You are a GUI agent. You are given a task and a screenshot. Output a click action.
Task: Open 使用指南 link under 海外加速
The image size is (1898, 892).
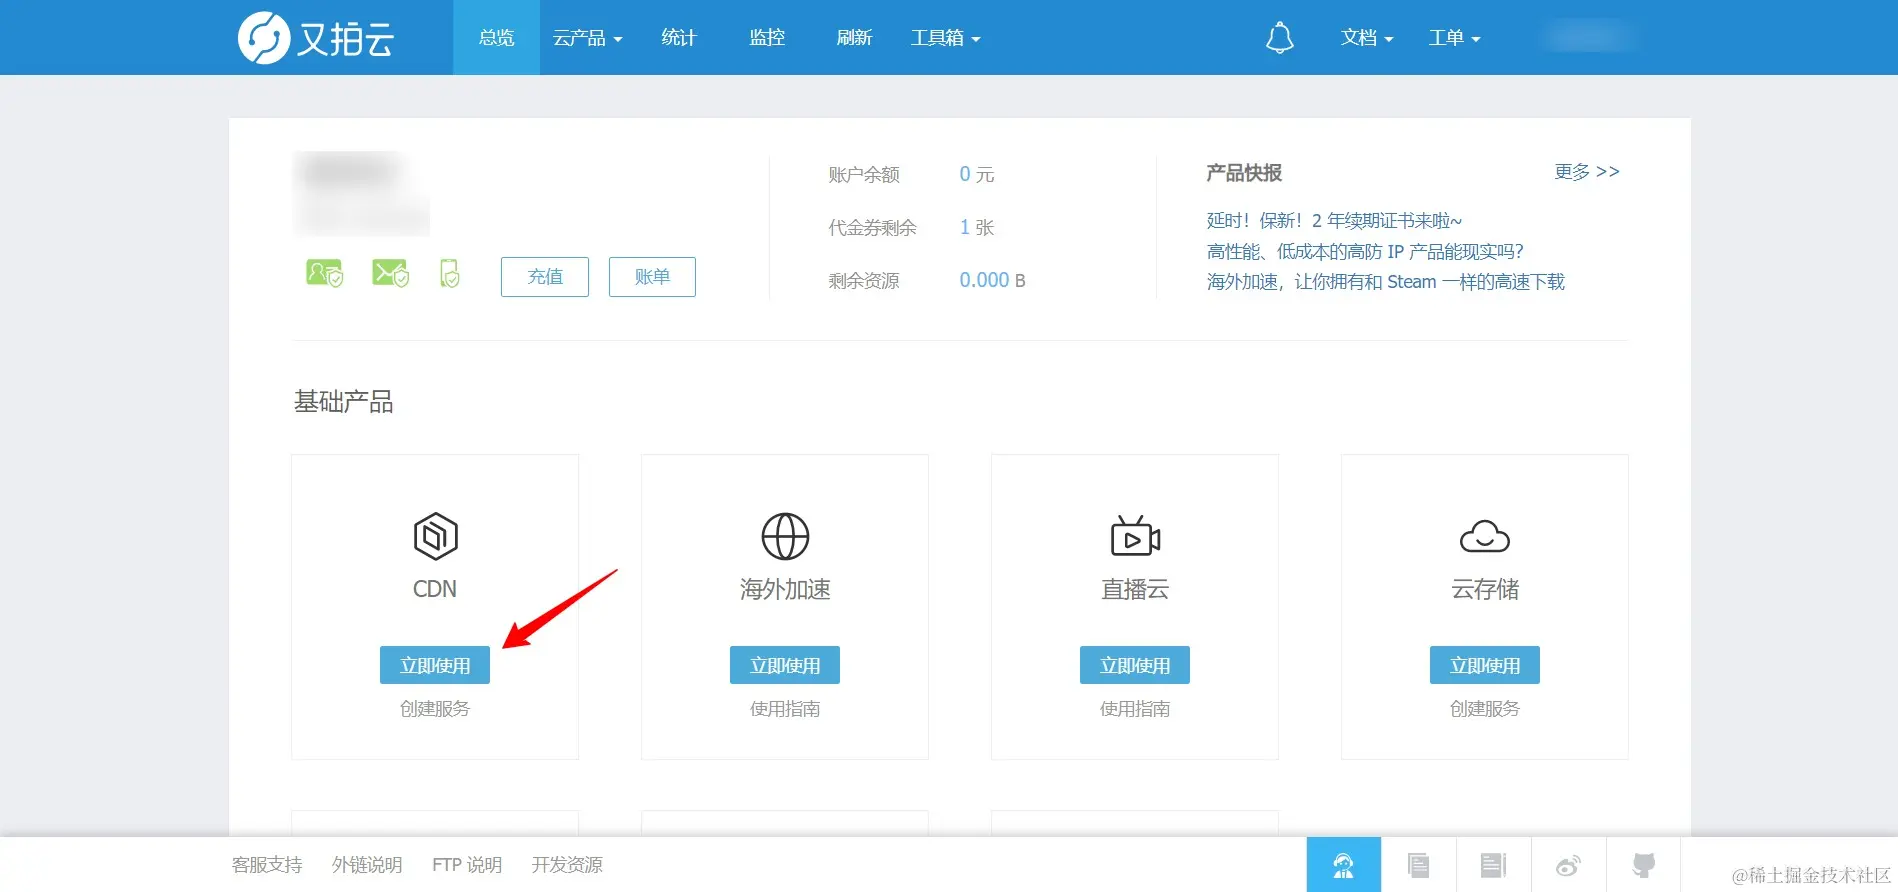[785, 709]
